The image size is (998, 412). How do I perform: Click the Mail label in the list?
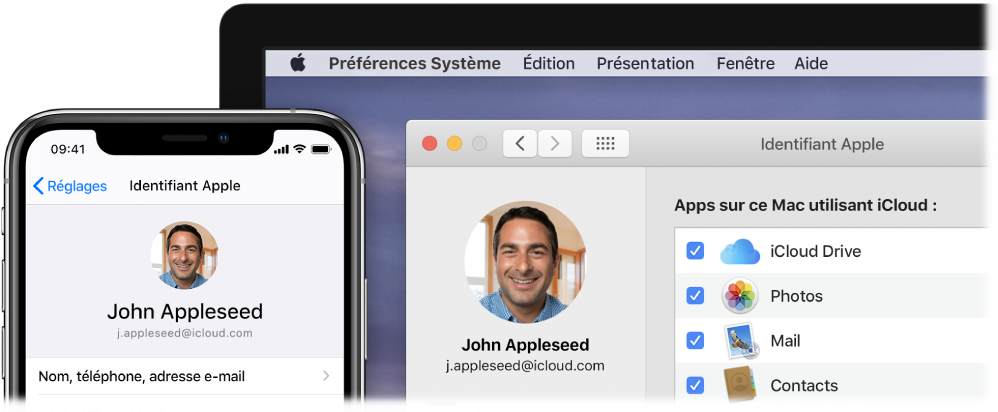pyautogui.click(x=785, y=341)
